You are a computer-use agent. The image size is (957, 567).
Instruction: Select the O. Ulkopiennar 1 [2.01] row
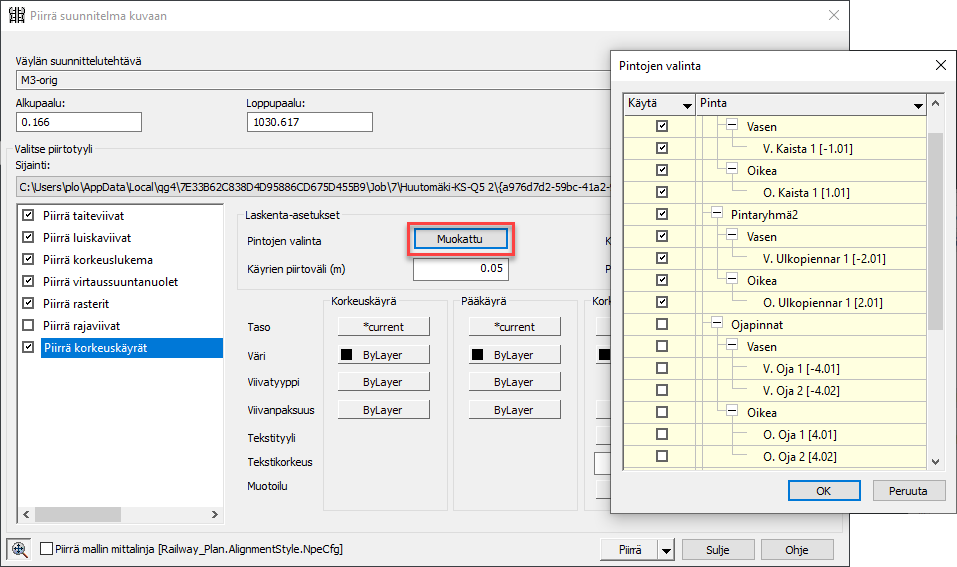point(823,303)
